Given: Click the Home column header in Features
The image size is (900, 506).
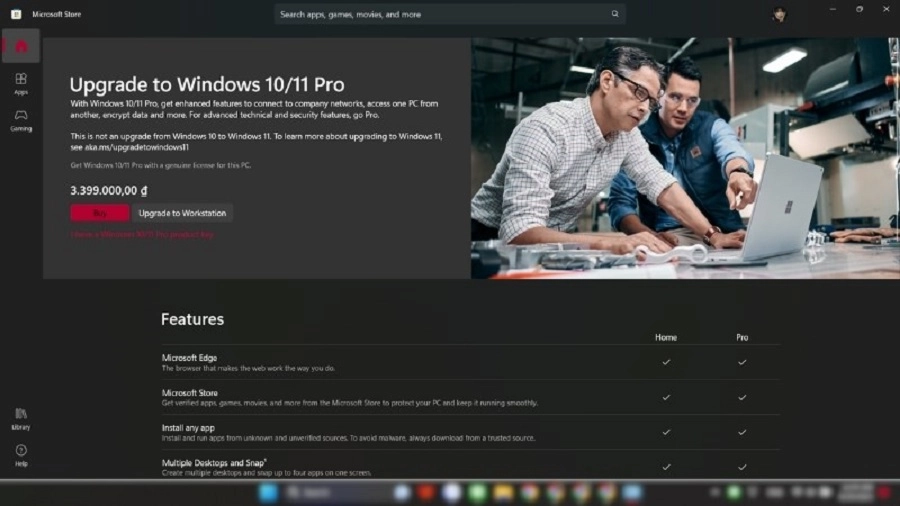Looking at the screenshot, I should click(x=666, y=338).
